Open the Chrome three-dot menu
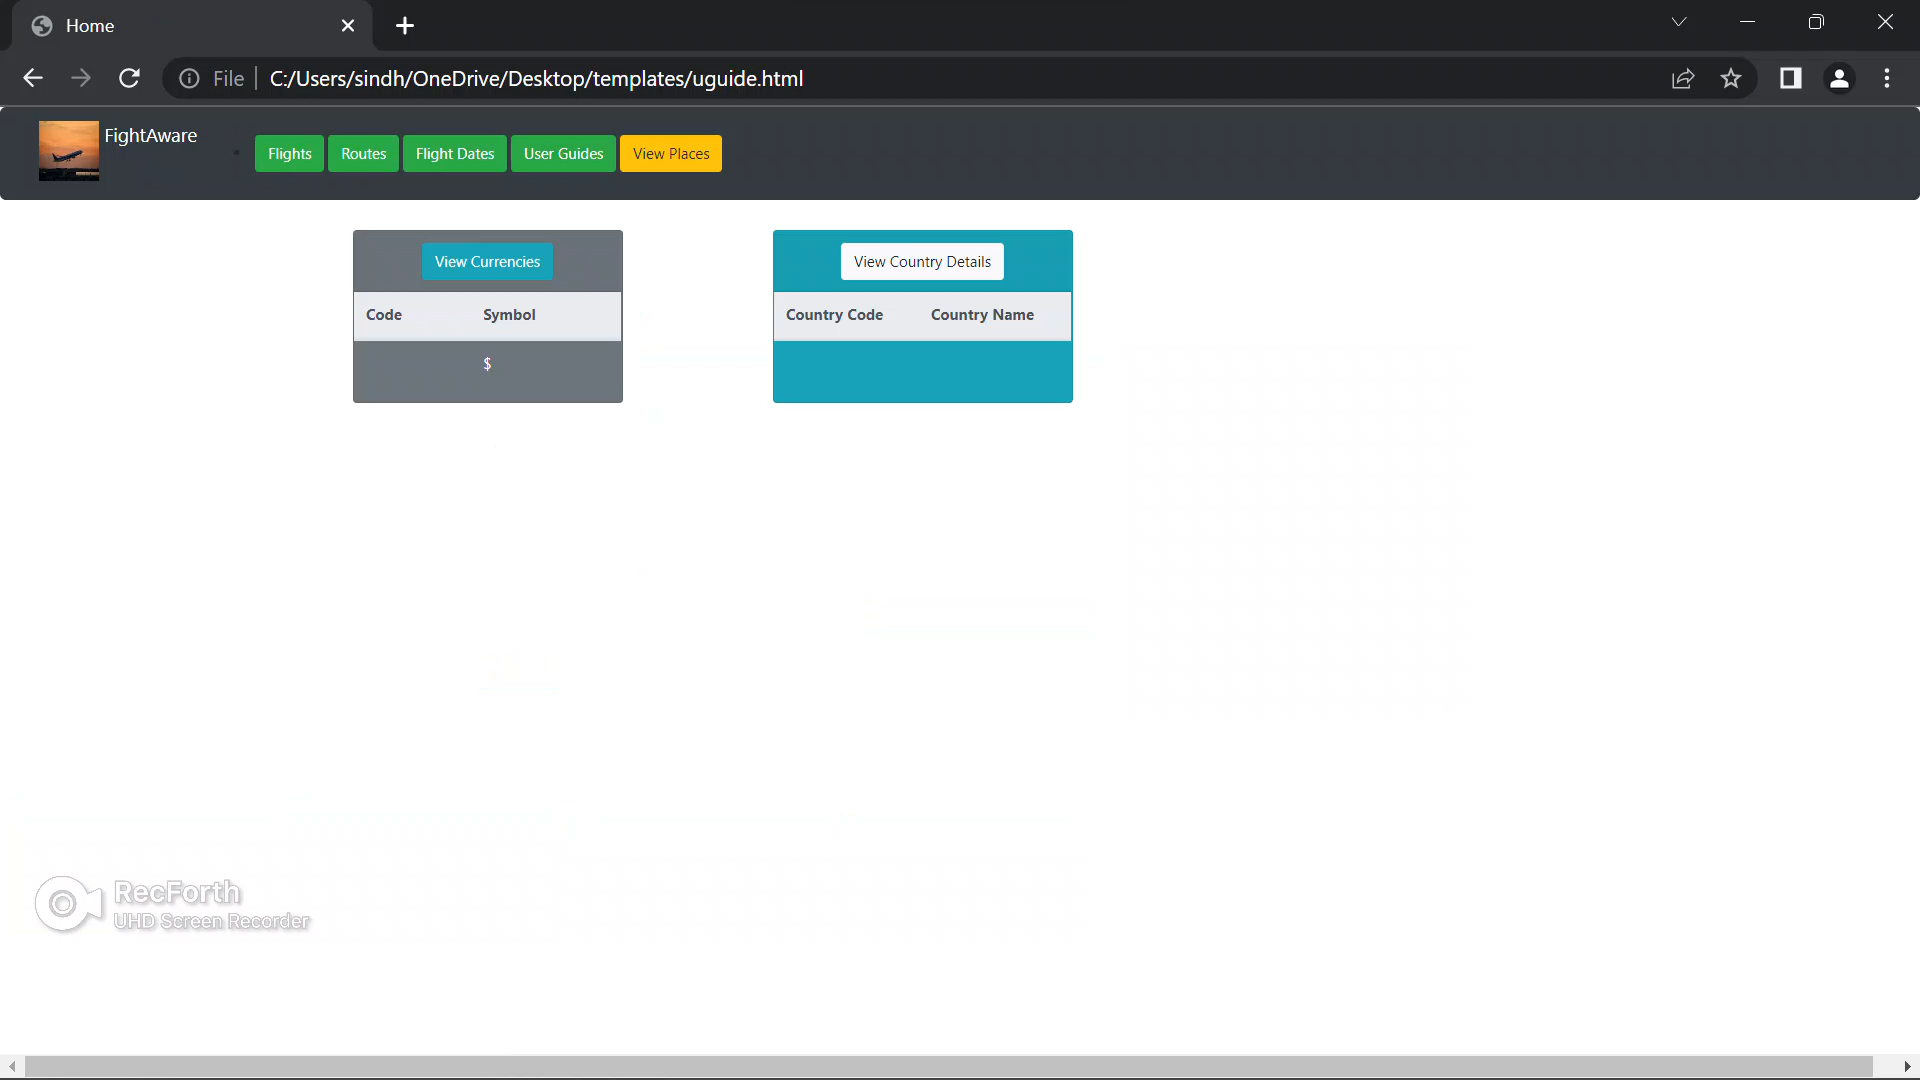The width and height of the screenshot is (1920, 1080). click(x=1888, y=78)
